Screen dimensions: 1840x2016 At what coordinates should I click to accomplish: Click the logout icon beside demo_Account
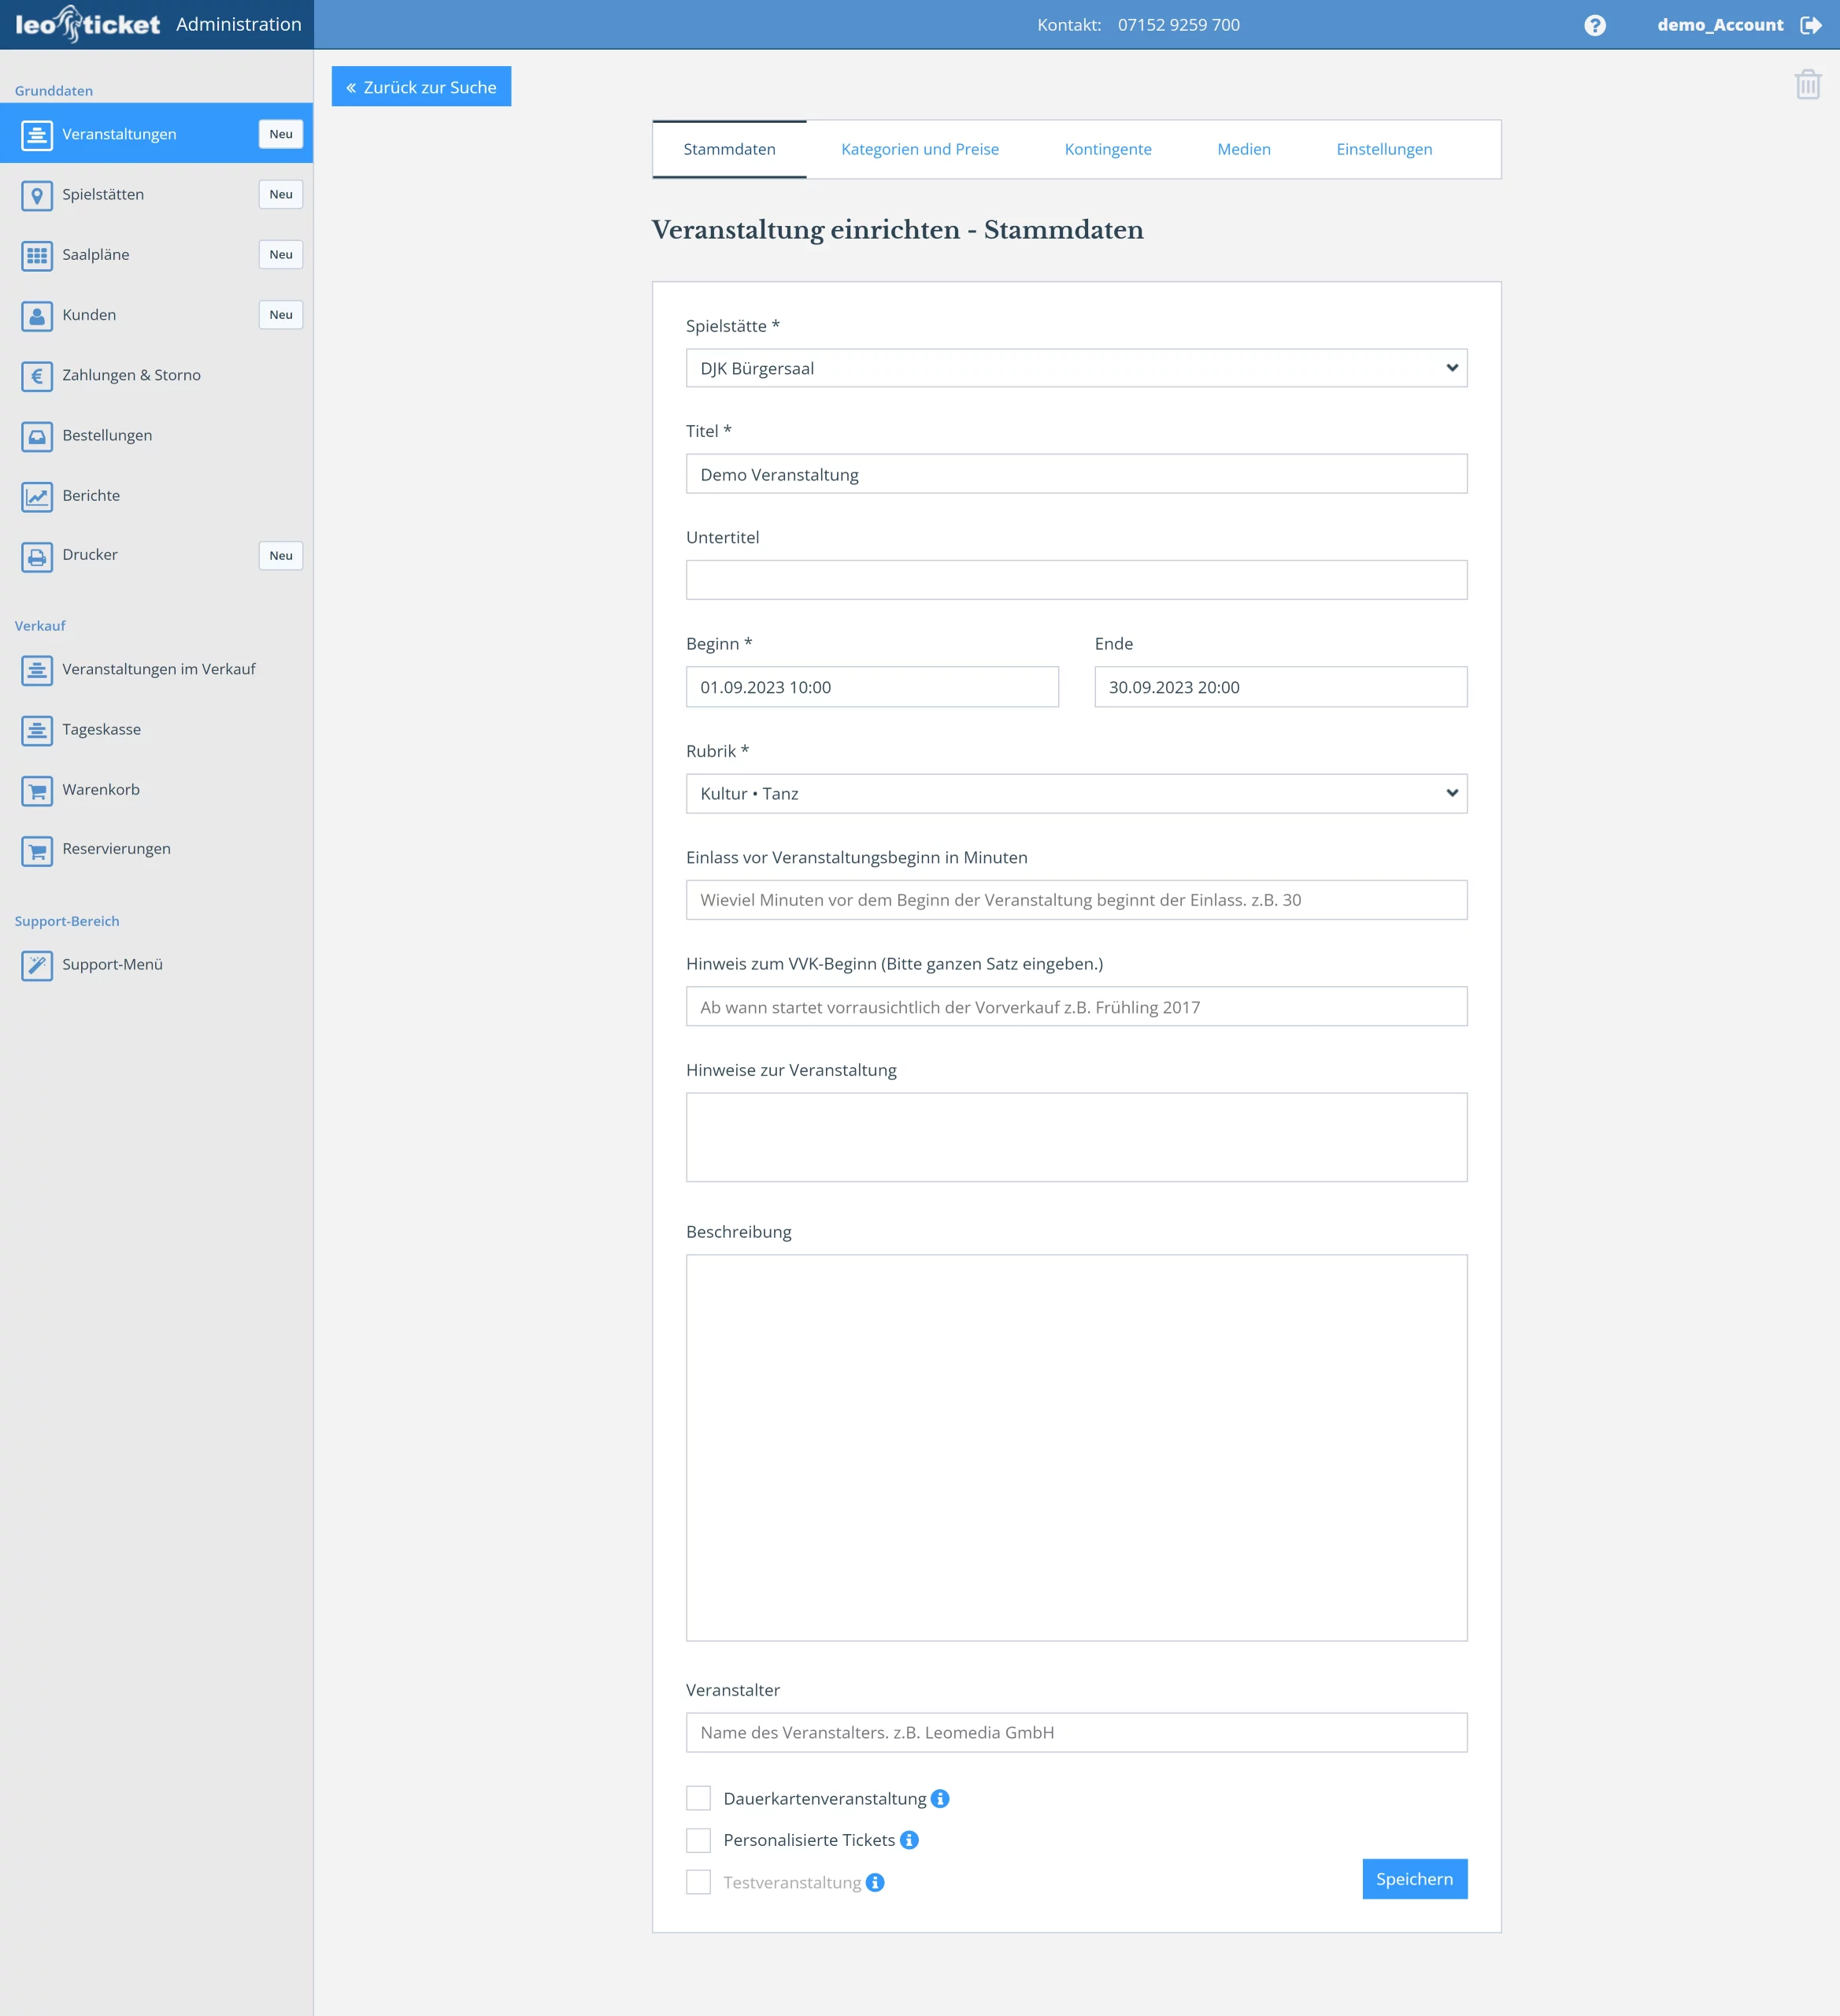(x=1810, y=25)
